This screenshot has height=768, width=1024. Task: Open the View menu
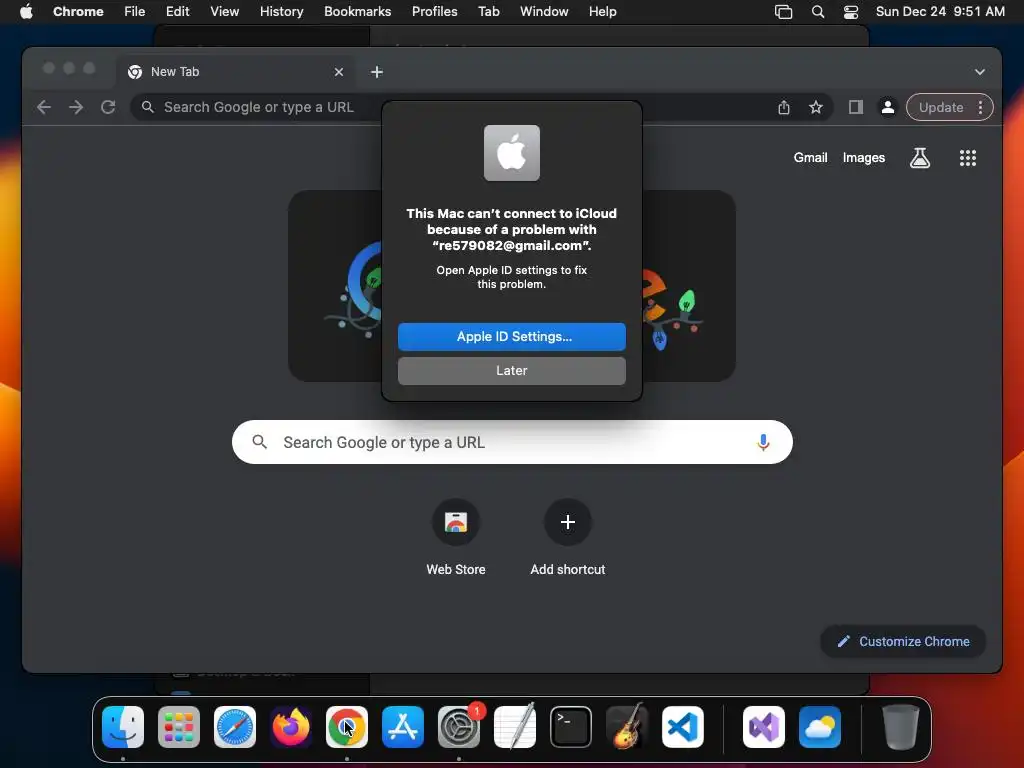tap(224, 11)
